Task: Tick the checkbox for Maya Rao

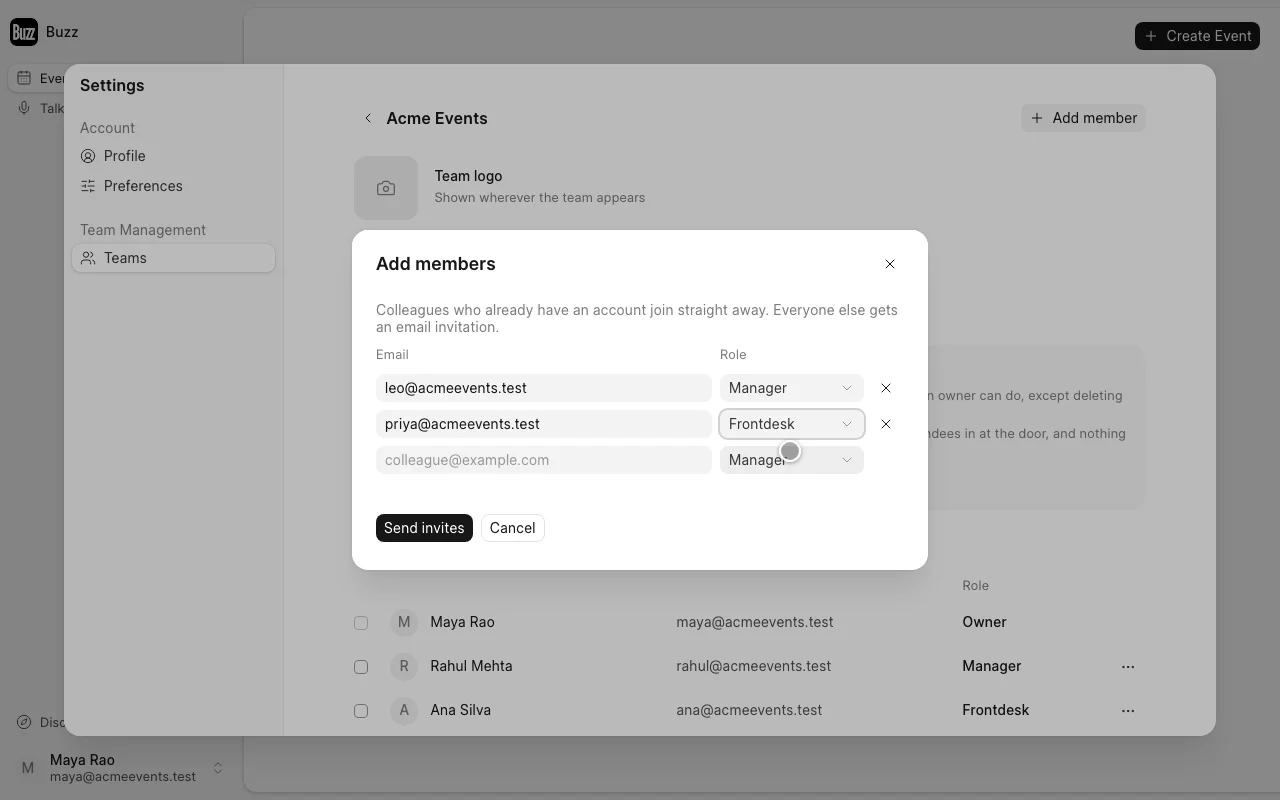Action: [x=361, y=622]
